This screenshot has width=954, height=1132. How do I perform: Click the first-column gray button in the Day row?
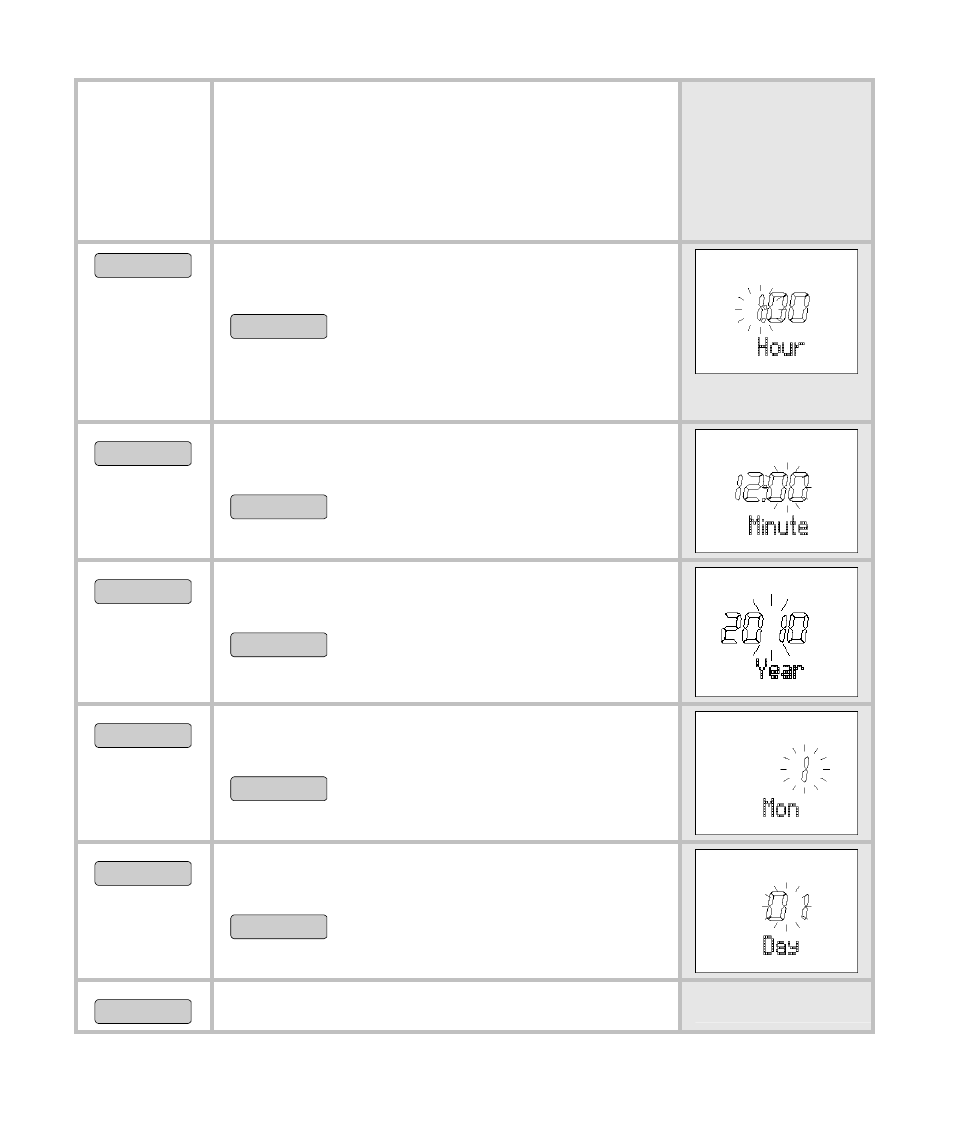click(x=143, y=874)
